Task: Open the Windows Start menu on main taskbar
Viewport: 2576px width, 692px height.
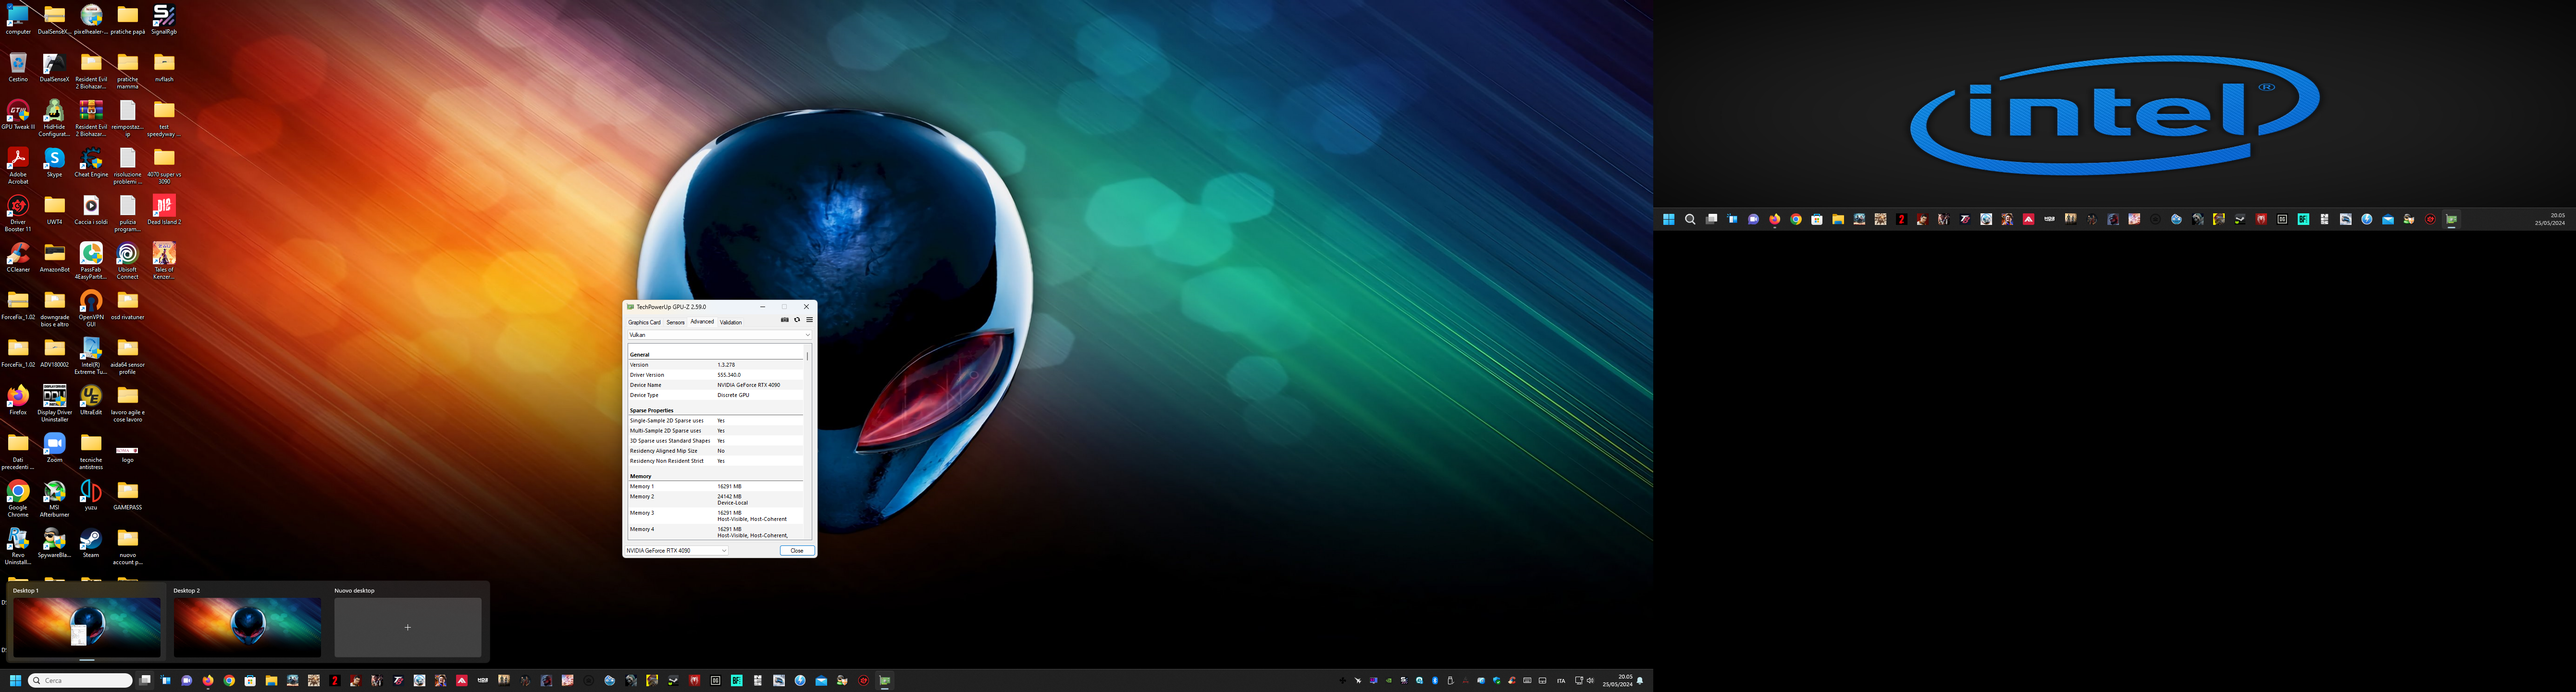Action: [15, 681]
